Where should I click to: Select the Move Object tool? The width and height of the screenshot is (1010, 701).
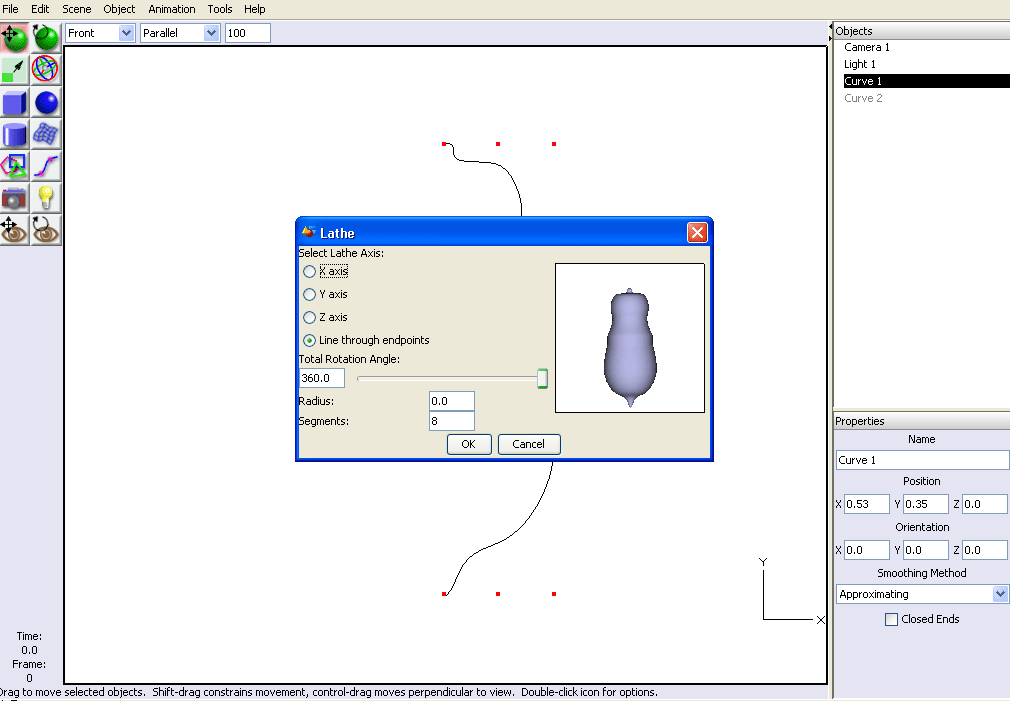[x=14, y=38]
